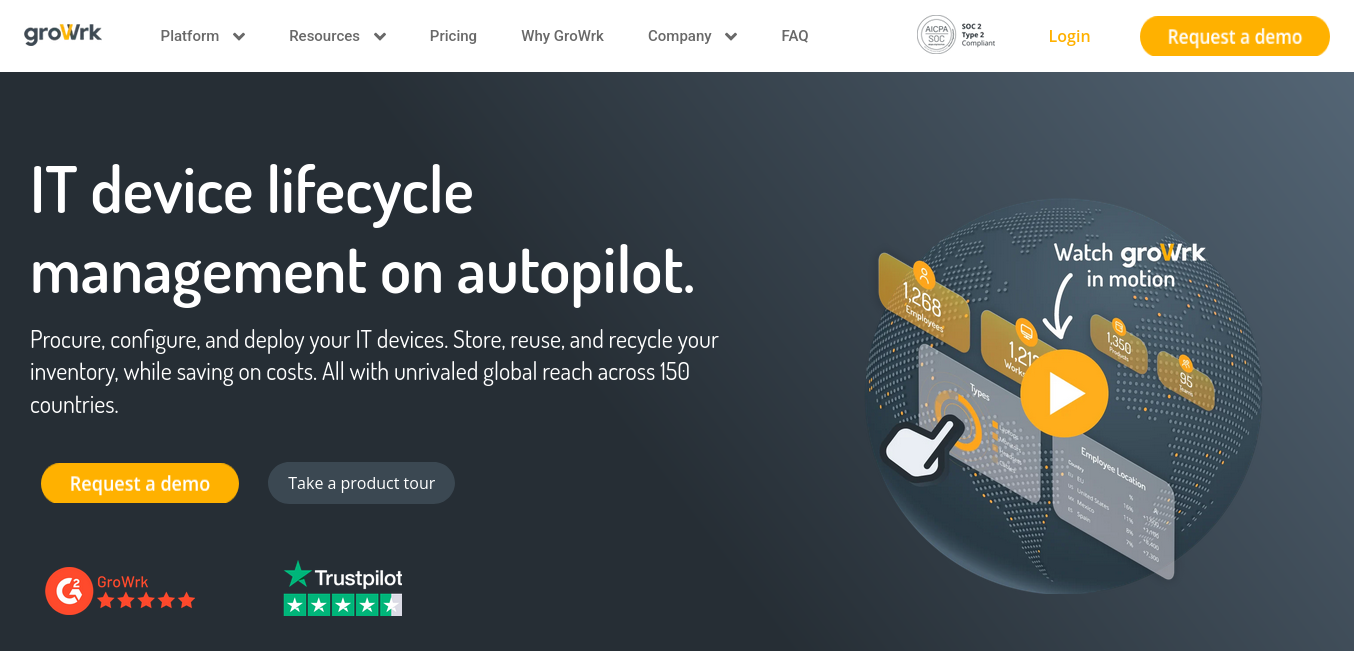The image size is (1366, 651).
Task: Click the Login link
Action: (1069, 36)
